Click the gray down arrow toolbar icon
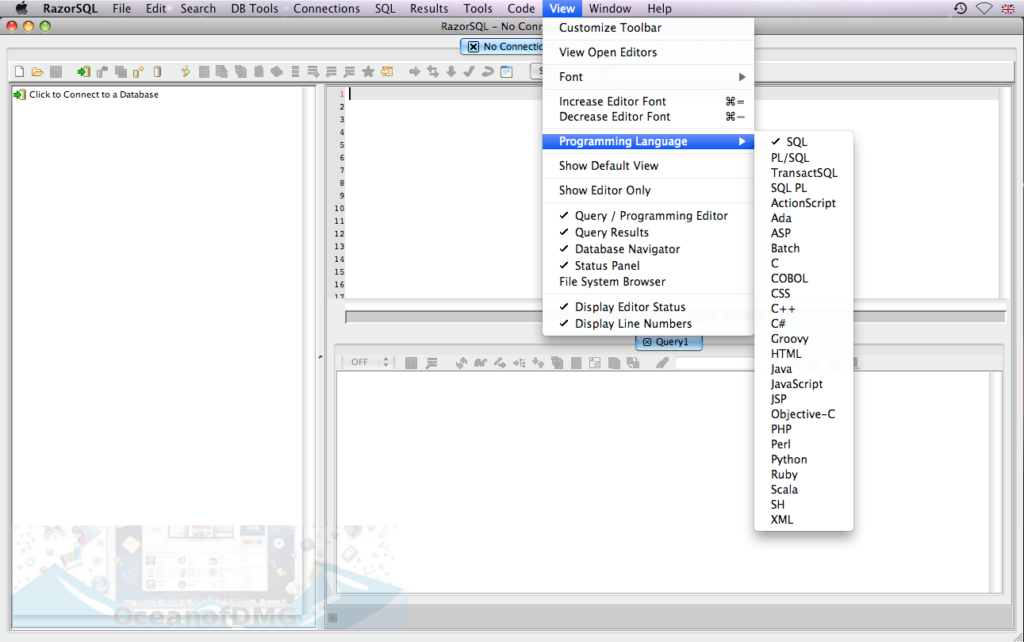 (451, 72)
